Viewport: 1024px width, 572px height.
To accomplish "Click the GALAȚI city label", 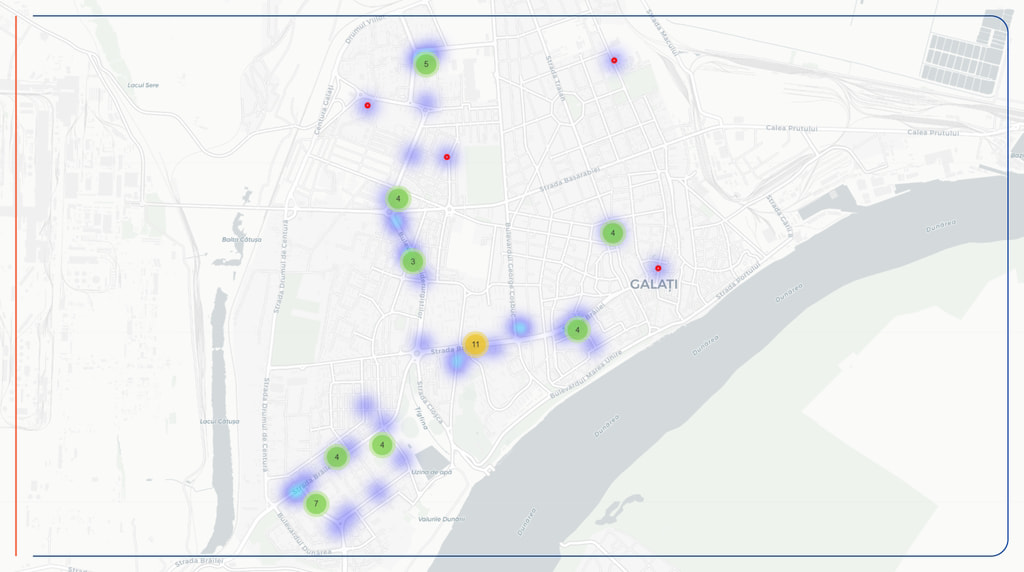I will point(654,285).
